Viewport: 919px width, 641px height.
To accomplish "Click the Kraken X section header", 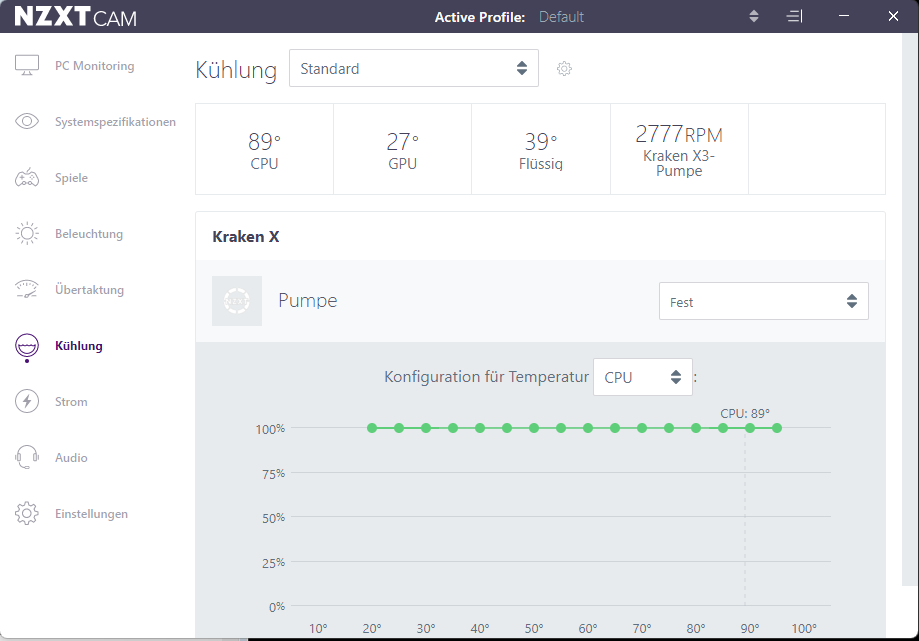I will click(x=246, y=237).
